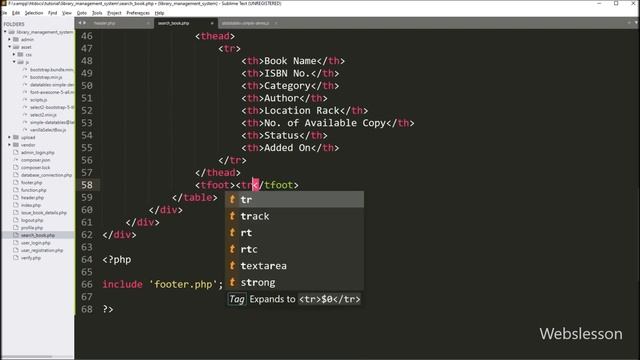The width and height of the screenshot is (640, 360).
Task: Close the search_book.php tab
Action: point(212,23)
